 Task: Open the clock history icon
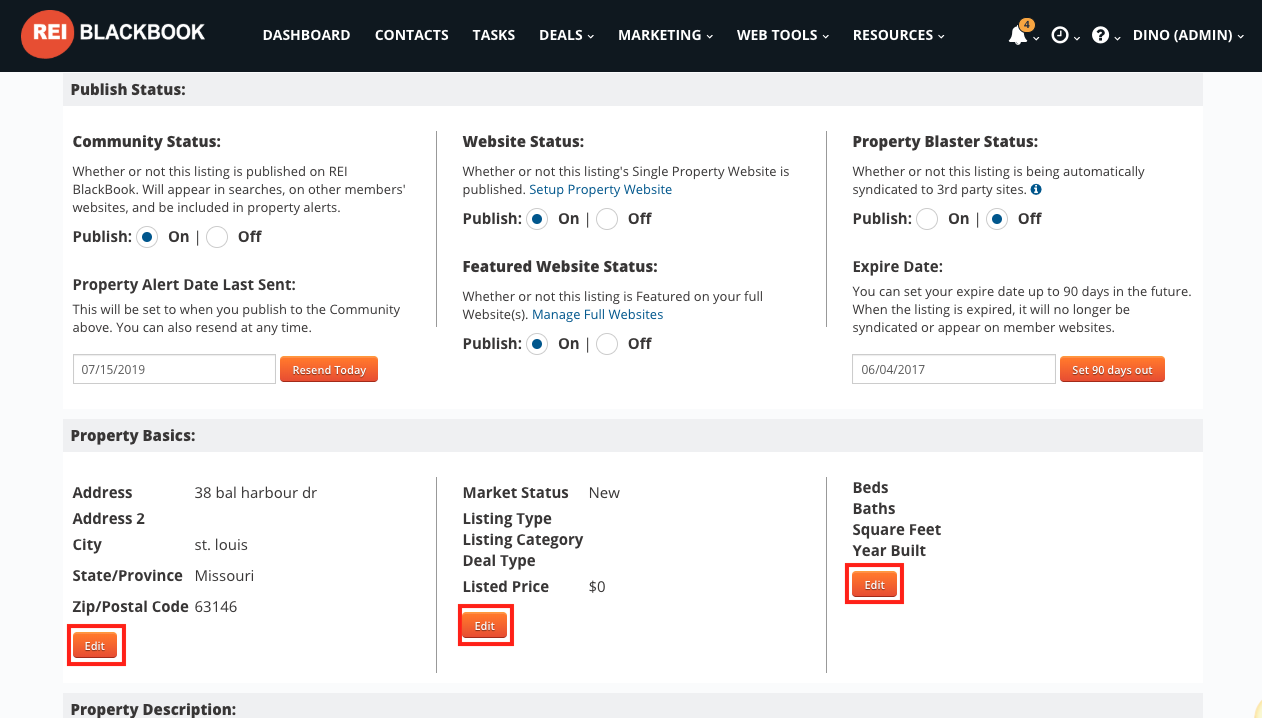(x=1060, y=35)
